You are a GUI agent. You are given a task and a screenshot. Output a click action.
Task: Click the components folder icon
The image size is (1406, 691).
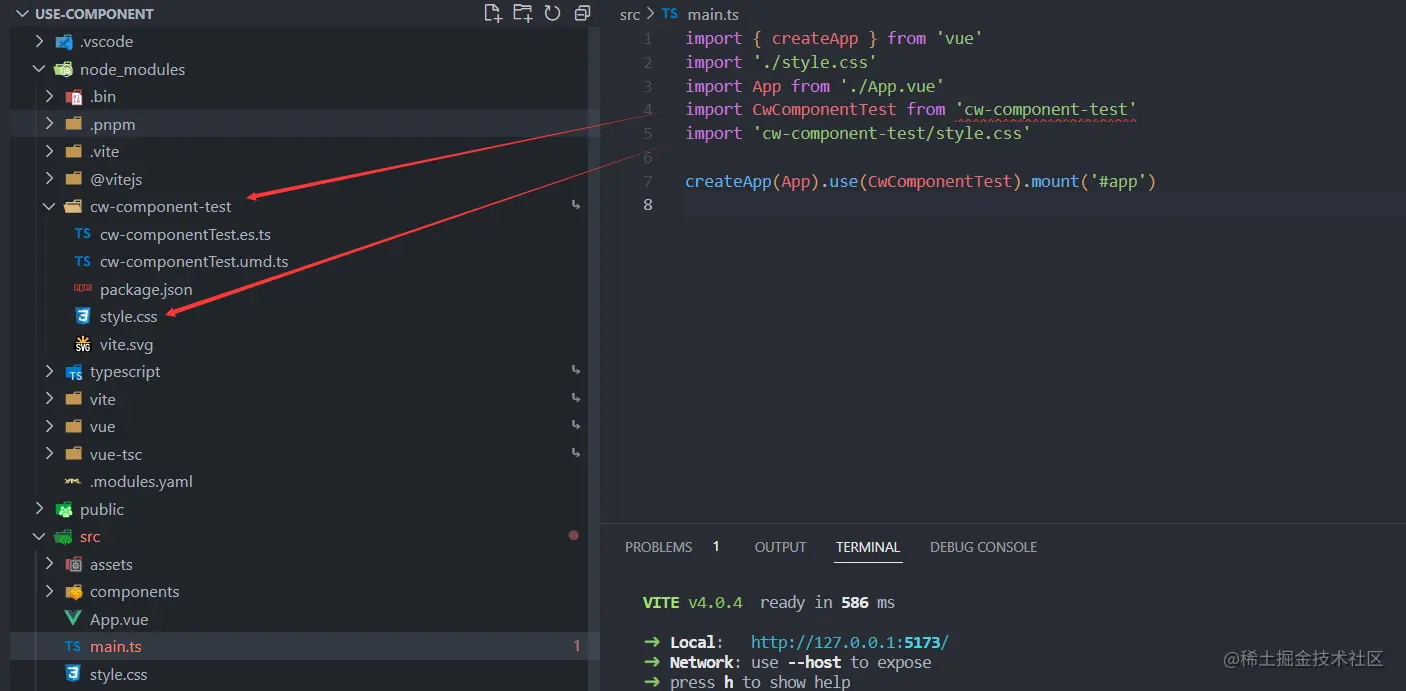[73, 592]
